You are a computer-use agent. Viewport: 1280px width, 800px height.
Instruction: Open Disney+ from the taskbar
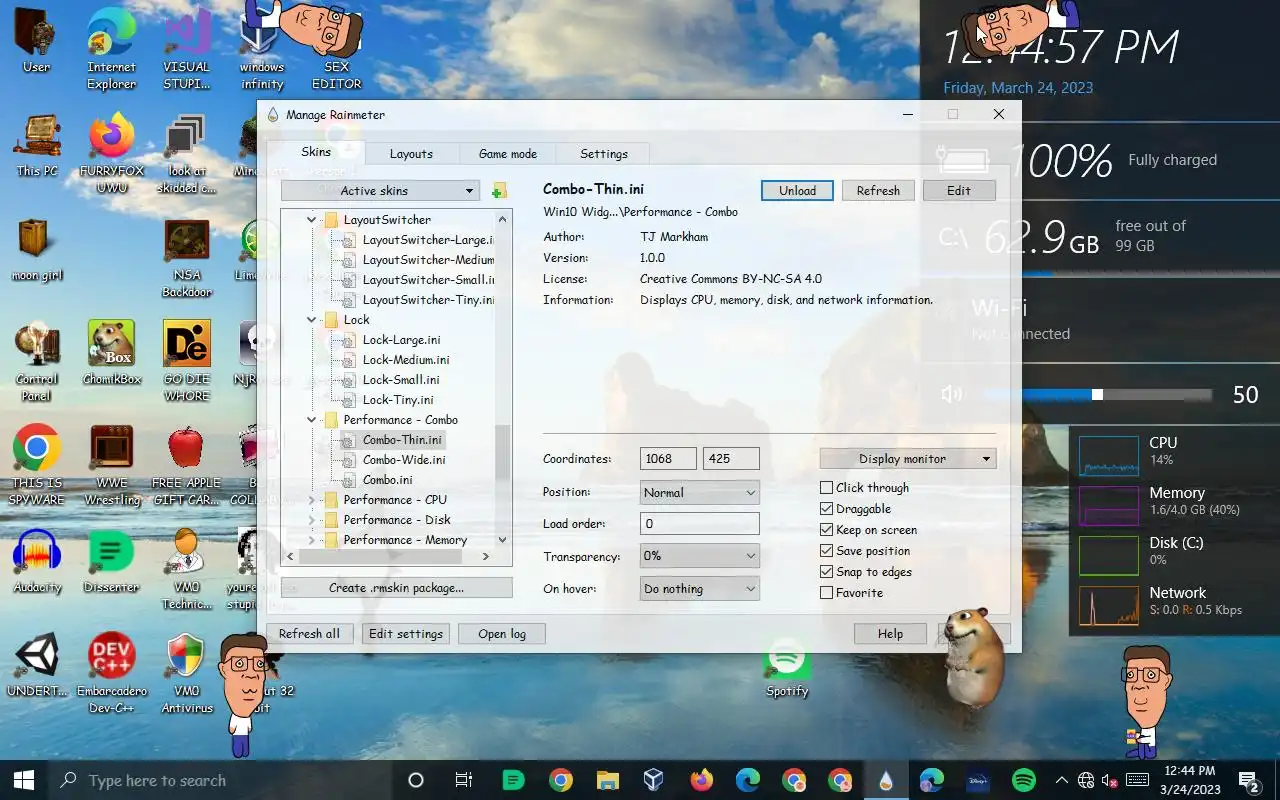coord(977,780)
